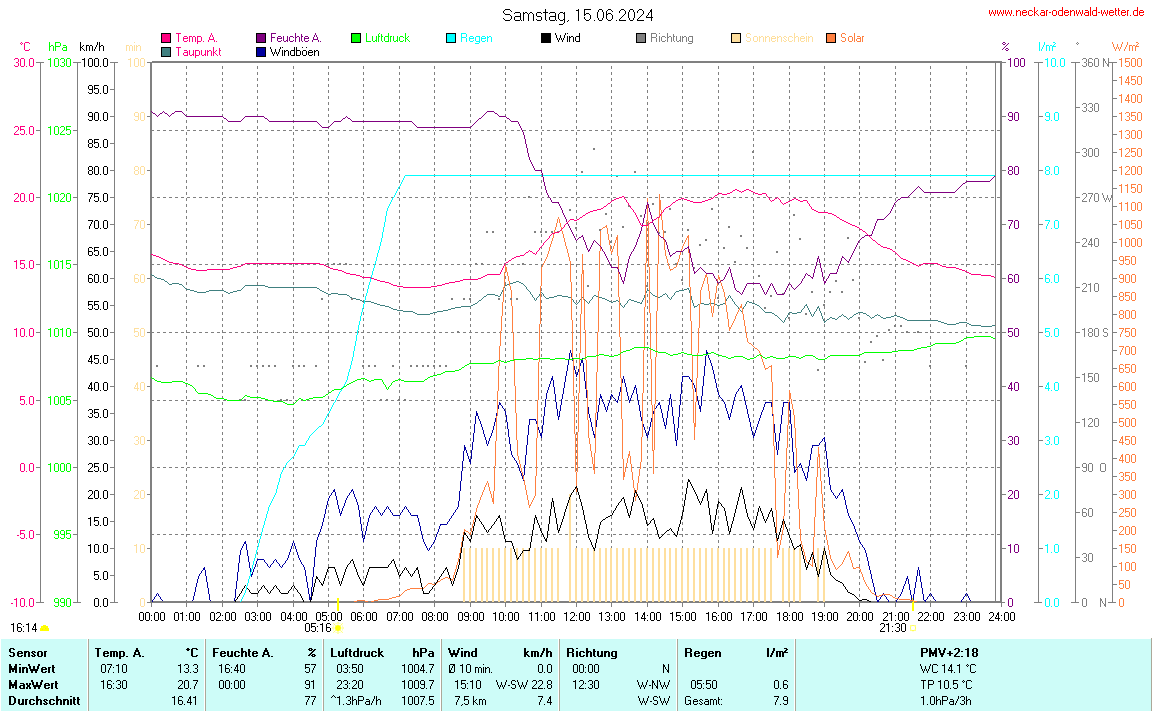Screen dimensions: 1152x711
Task: Click the Sensor column header in table
Action: pyautogui.click(x=27, y=652)
